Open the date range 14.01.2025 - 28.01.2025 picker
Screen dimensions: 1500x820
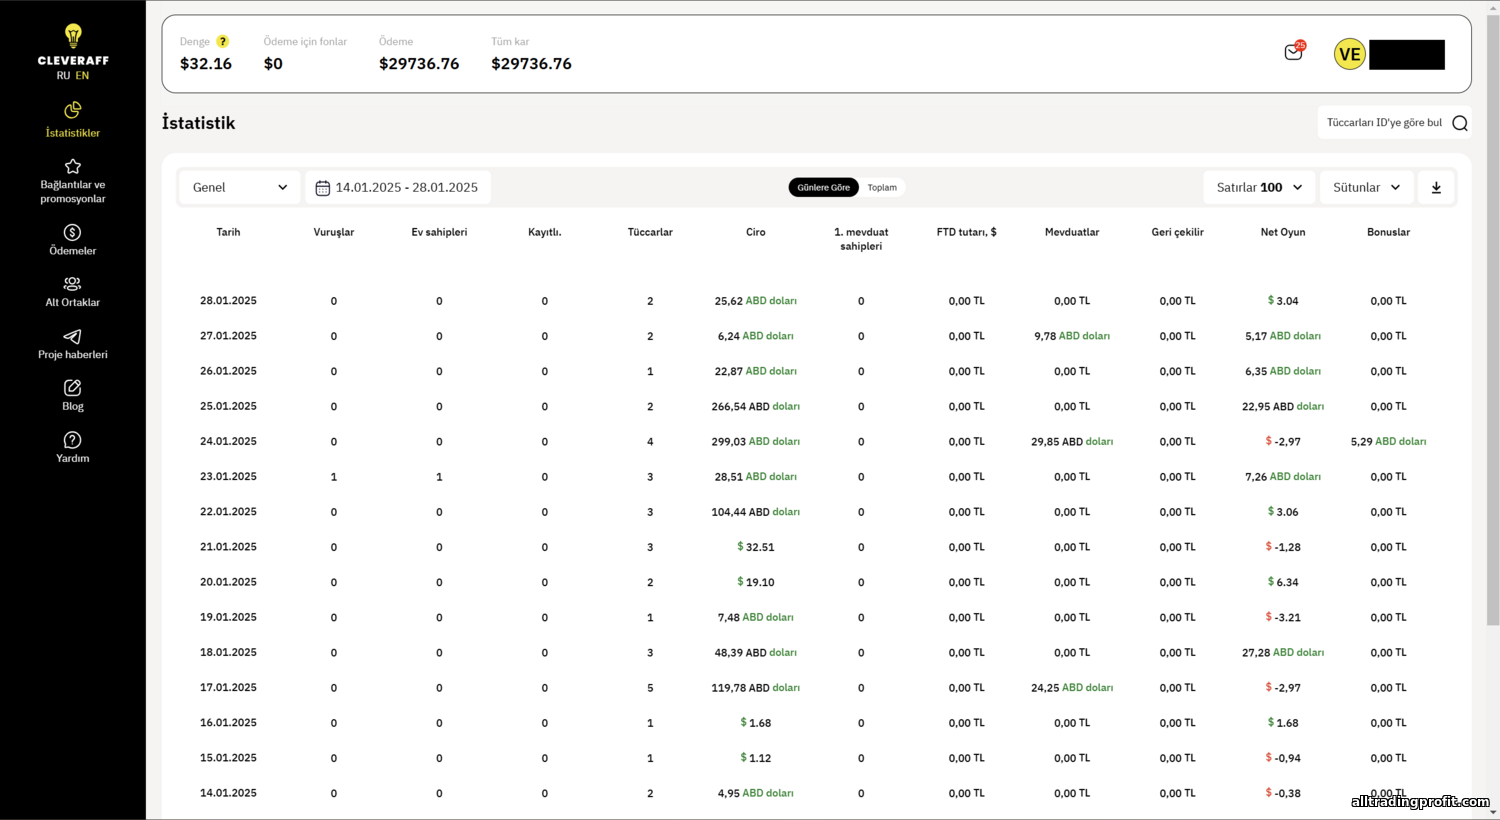[398, 187]
